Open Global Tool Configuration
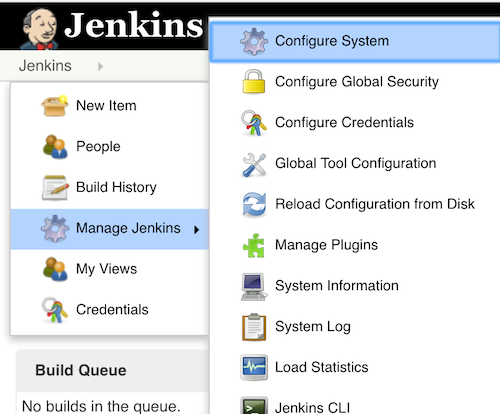 coord(356,164)
